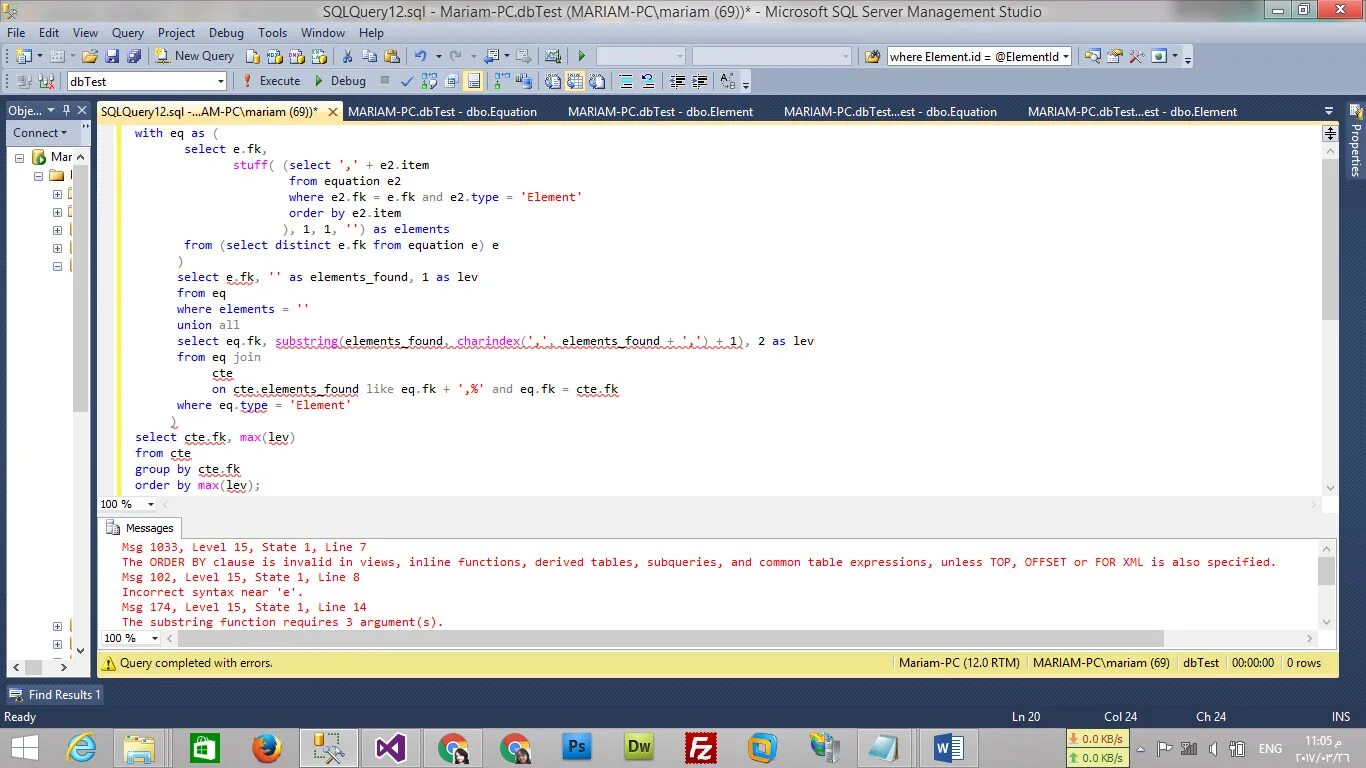
Task: Open the dbTest database dropdown
Action: [220, 81]
